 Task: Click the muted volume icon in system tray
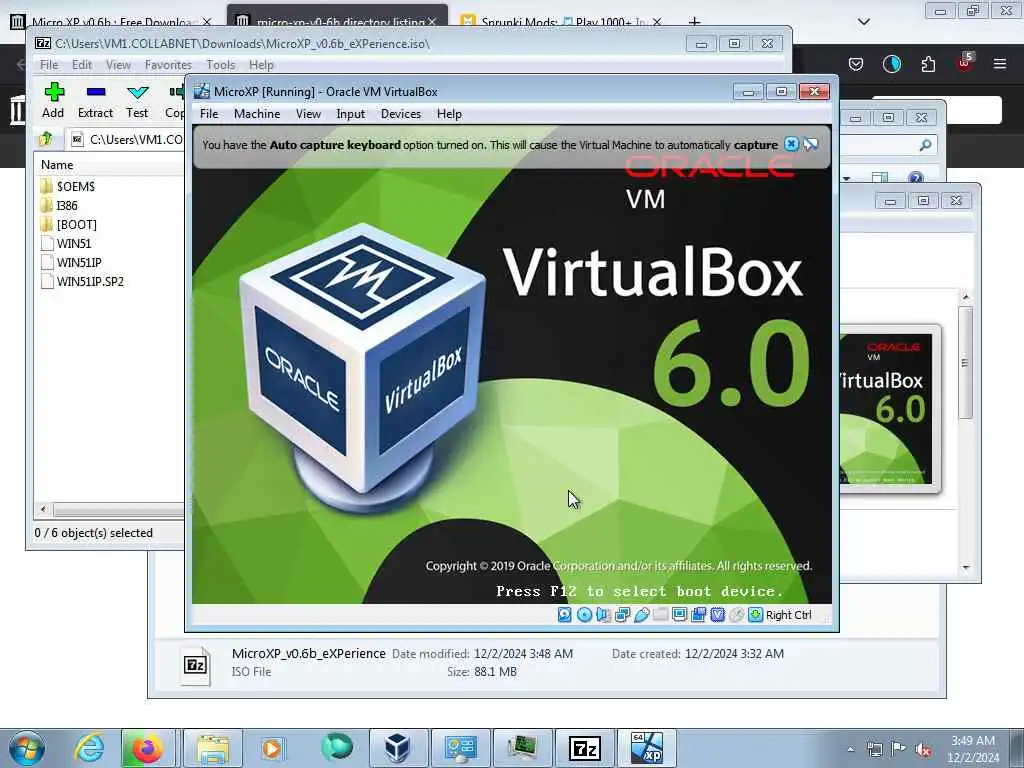coord(923,749)
